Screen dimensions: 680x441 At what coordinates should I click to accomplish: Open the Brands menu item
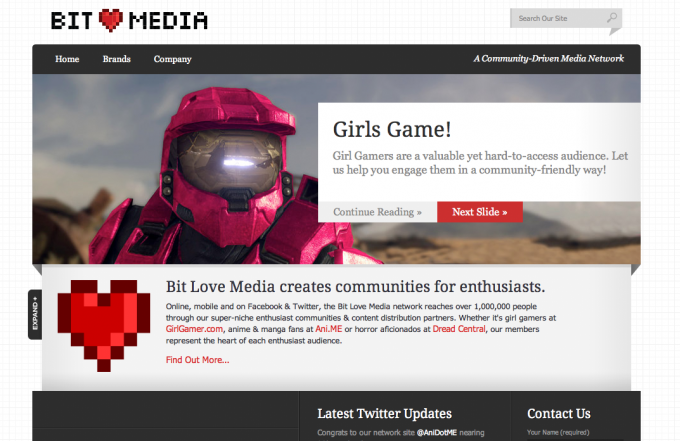tap(117, 59)
